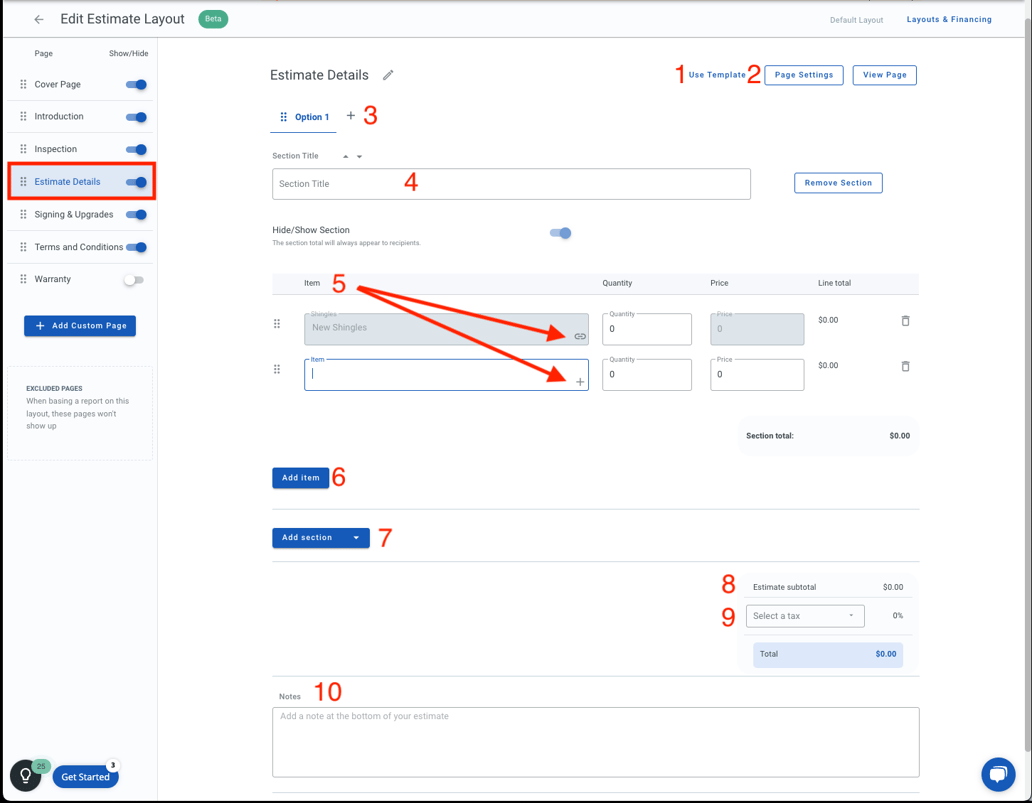Image resolution: width=1032 pixels, height=803 pixels.
Task: Click the pencil icon beside Estimate Details
Action: pos(388,75)
